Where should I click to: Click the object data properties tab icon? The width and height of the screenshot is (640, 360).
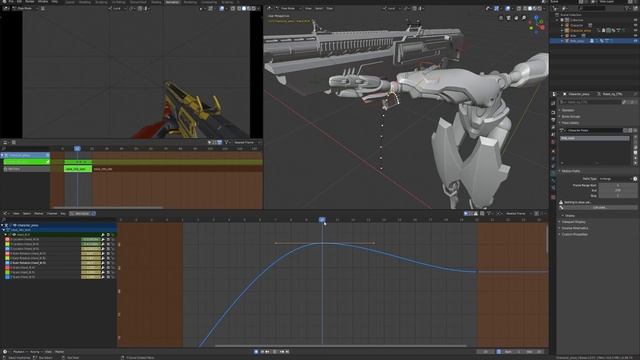553,173
